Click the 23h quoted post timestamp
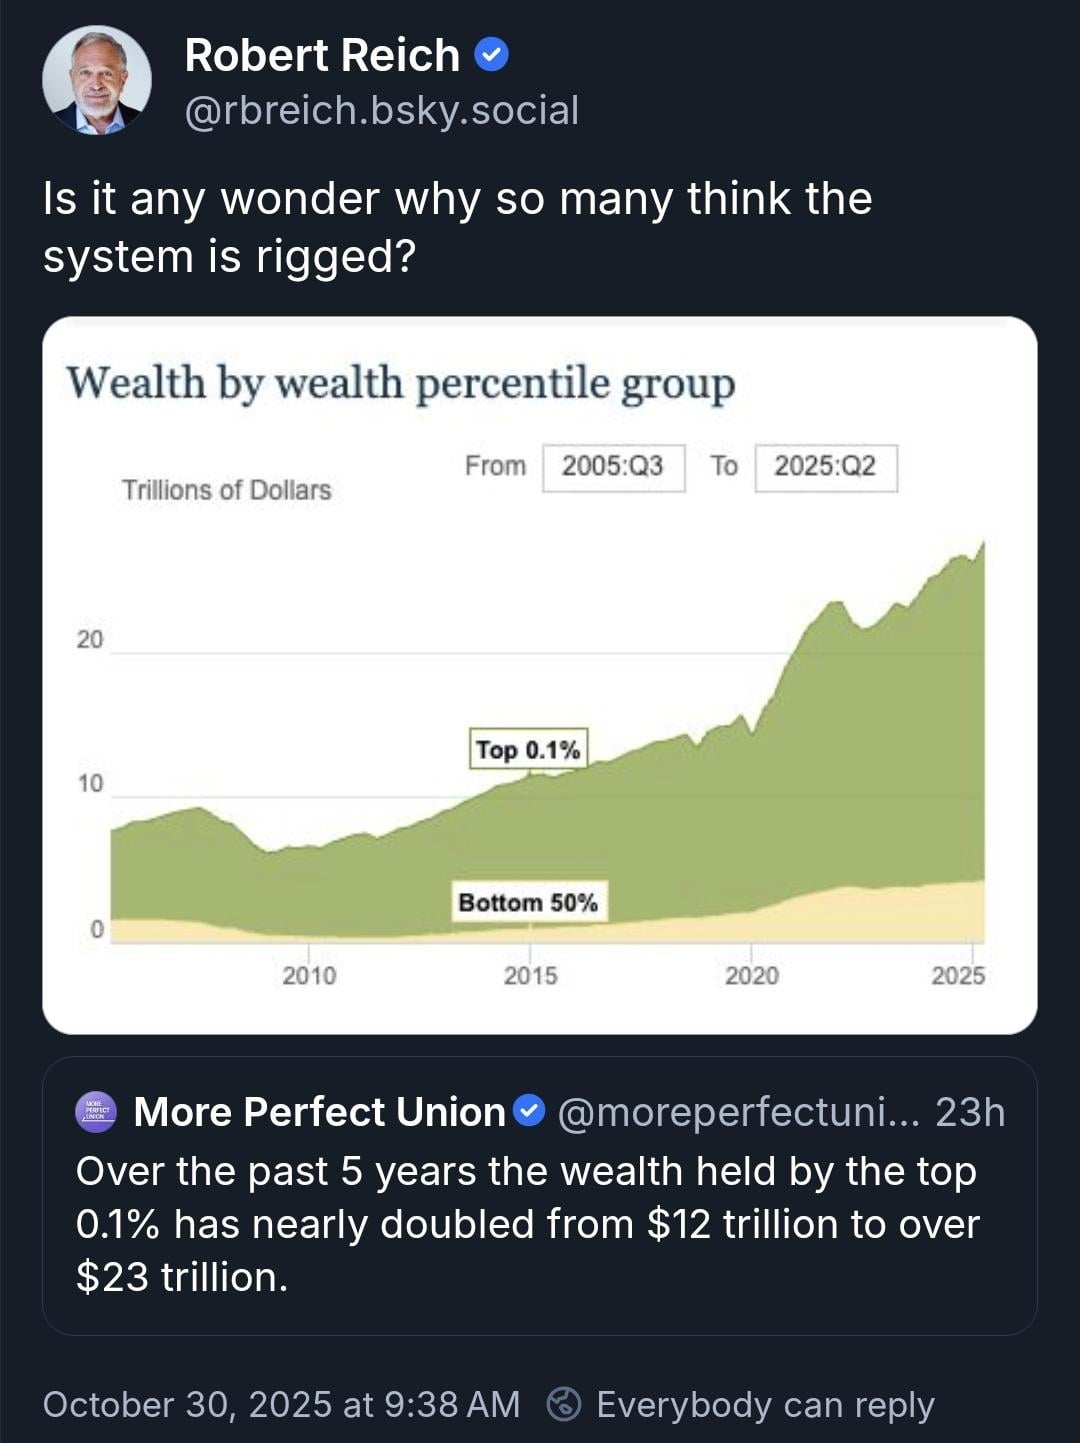Image resolution: width=1080 pixels, height=1443 pixels. 970,1111
